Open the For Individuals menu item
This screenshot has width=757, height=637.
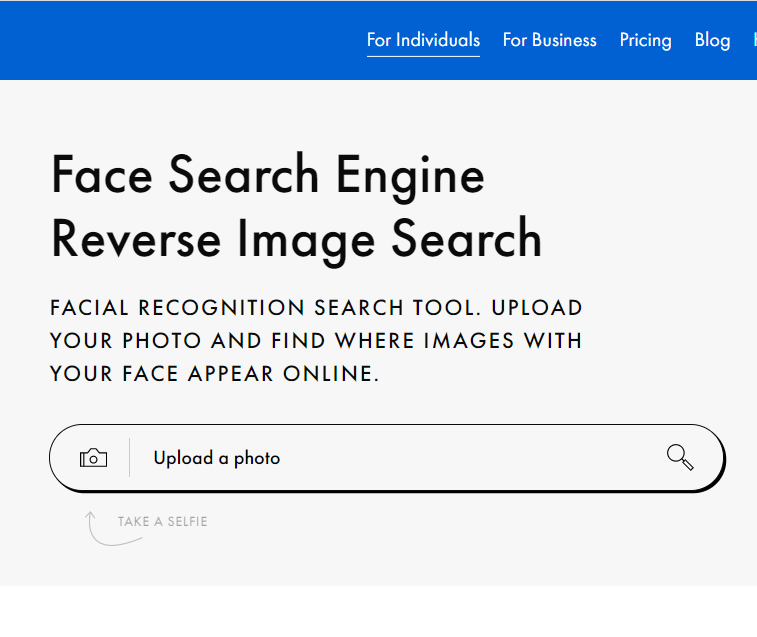423,40
